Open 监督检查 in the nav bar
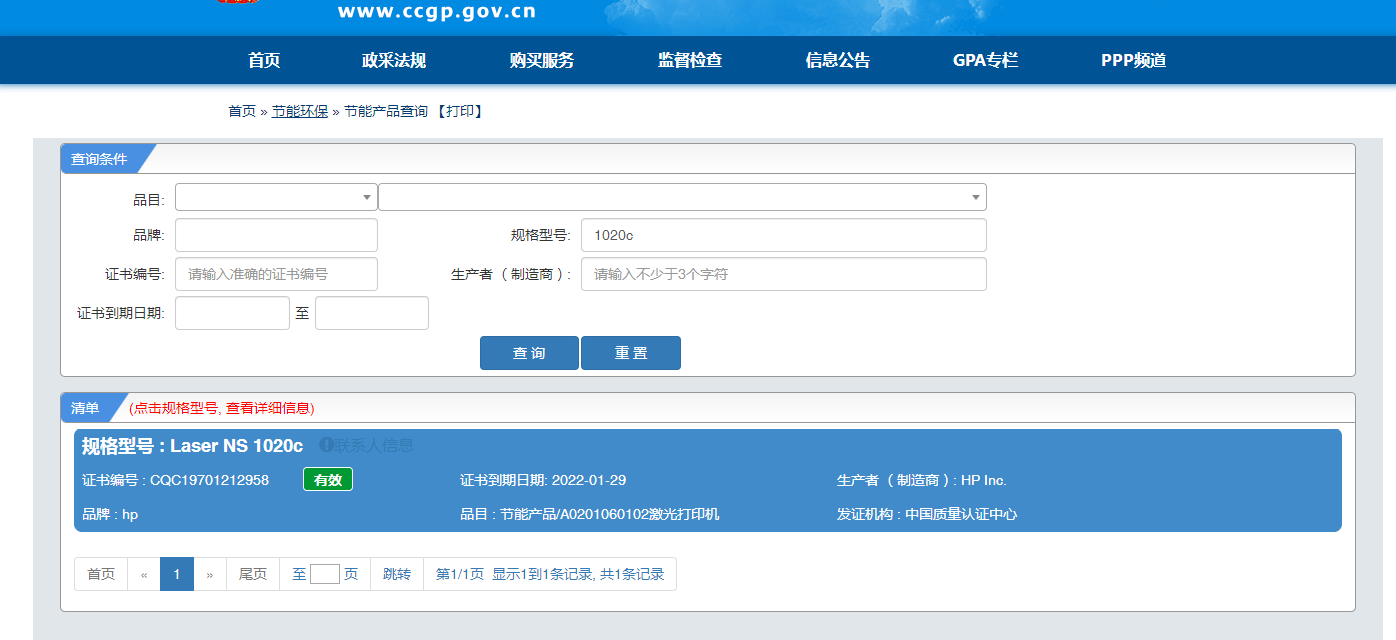 (690, 60)
